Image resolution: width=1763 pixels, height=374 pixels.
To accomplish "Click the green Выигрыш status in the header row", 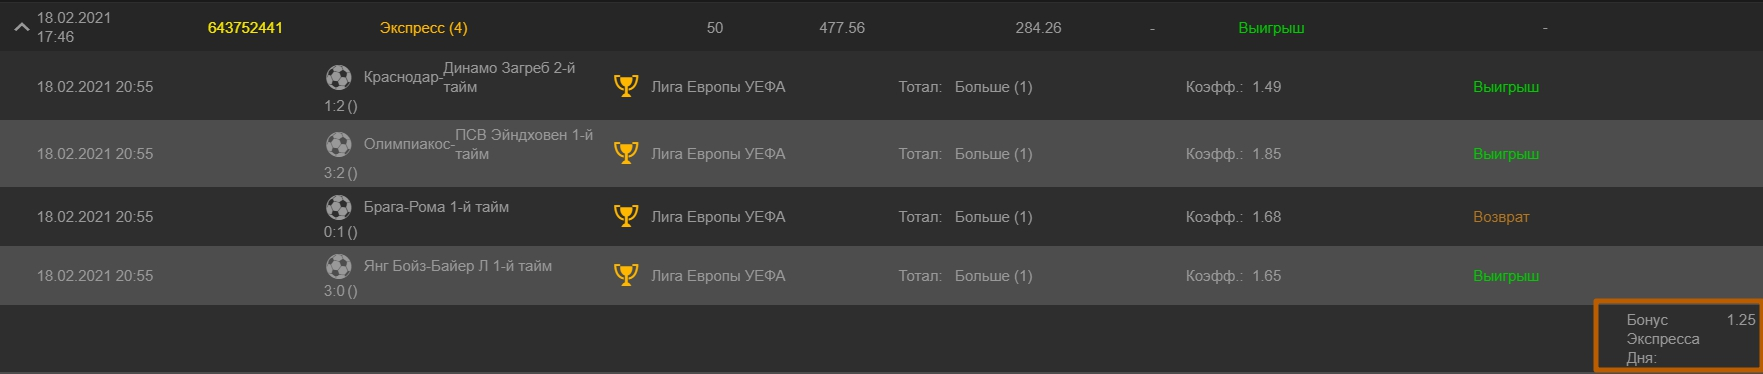I will pos(1271,28).
